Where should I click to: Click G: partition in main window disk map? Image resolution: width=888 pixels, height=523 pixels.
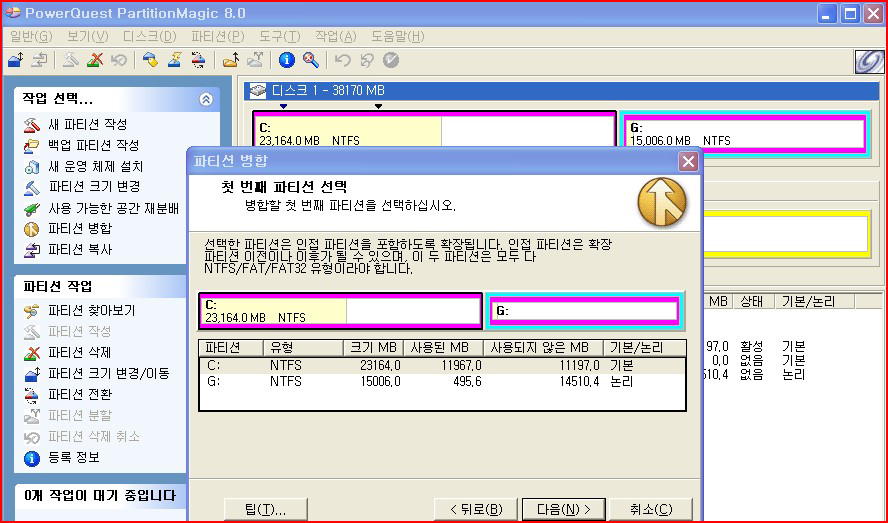tap(745, 134)
